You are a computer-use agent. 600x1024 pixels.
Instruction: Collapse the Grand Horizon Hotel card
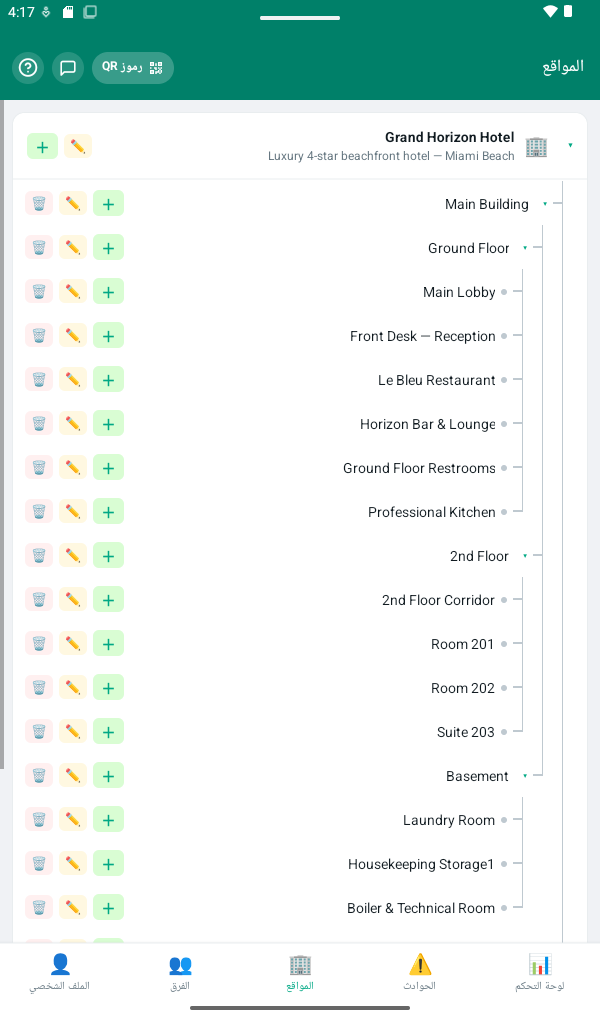coord(571,145)
